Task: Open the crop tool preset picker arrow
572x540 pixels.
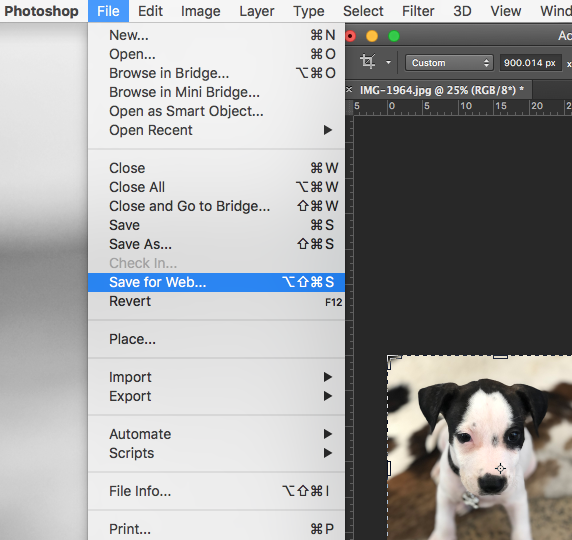Action: 389,62
